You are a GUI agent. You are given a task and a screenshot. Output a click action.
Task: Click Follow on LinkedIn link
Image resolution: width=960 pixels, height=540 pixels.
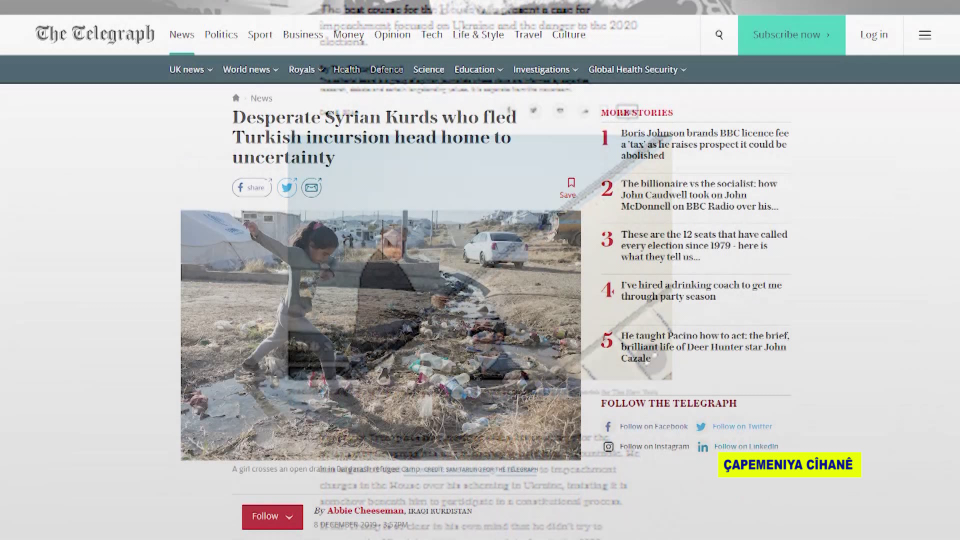[x=746, y=447]
